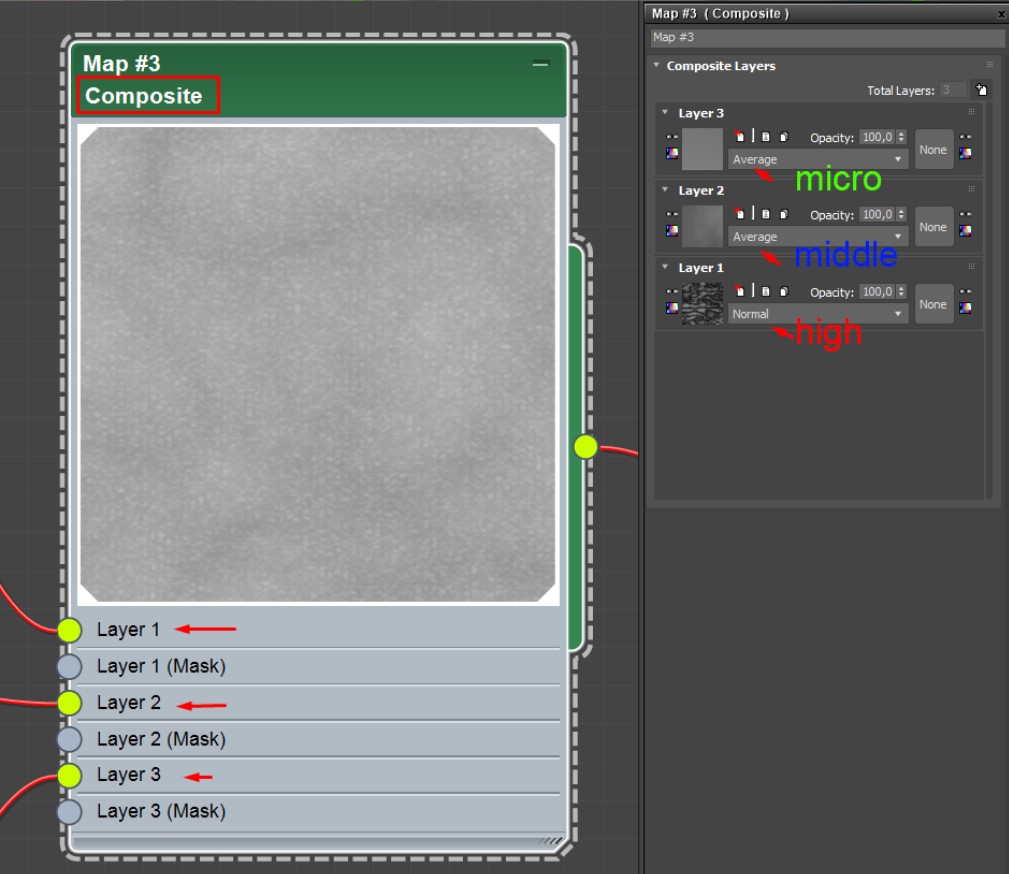
Task: Adjust Layer 3 opacity spinner arrows
Action: click(901, 136)
